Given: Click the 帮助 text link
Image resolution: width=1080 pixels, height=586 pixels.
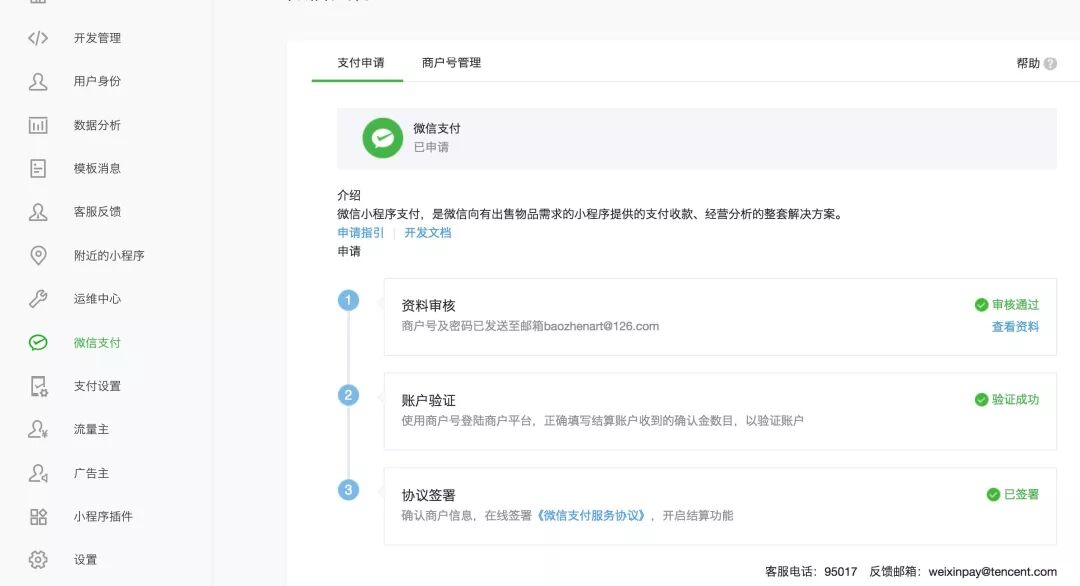Looking at the screenshot, I should click(x=1028, y=63).
